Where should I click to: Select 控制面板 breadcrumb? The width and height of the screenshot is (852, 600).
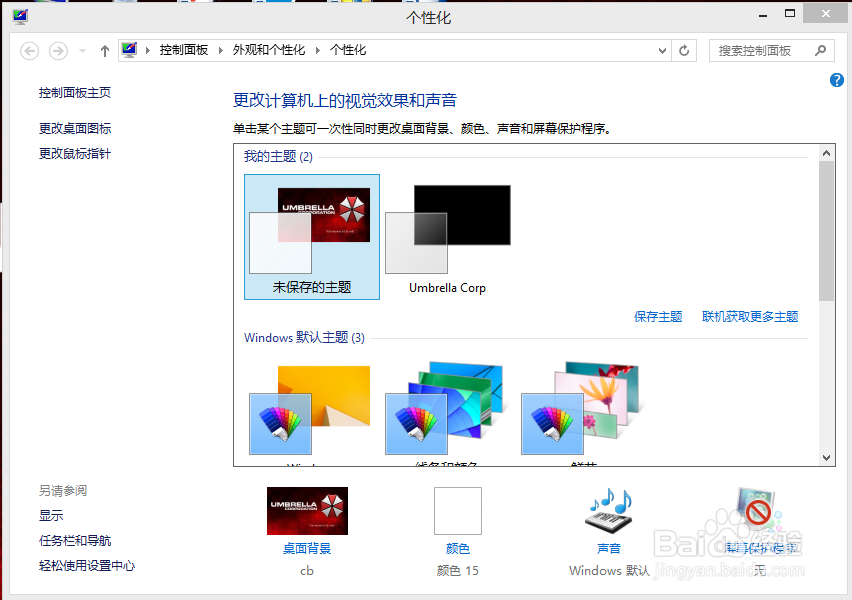184,50
